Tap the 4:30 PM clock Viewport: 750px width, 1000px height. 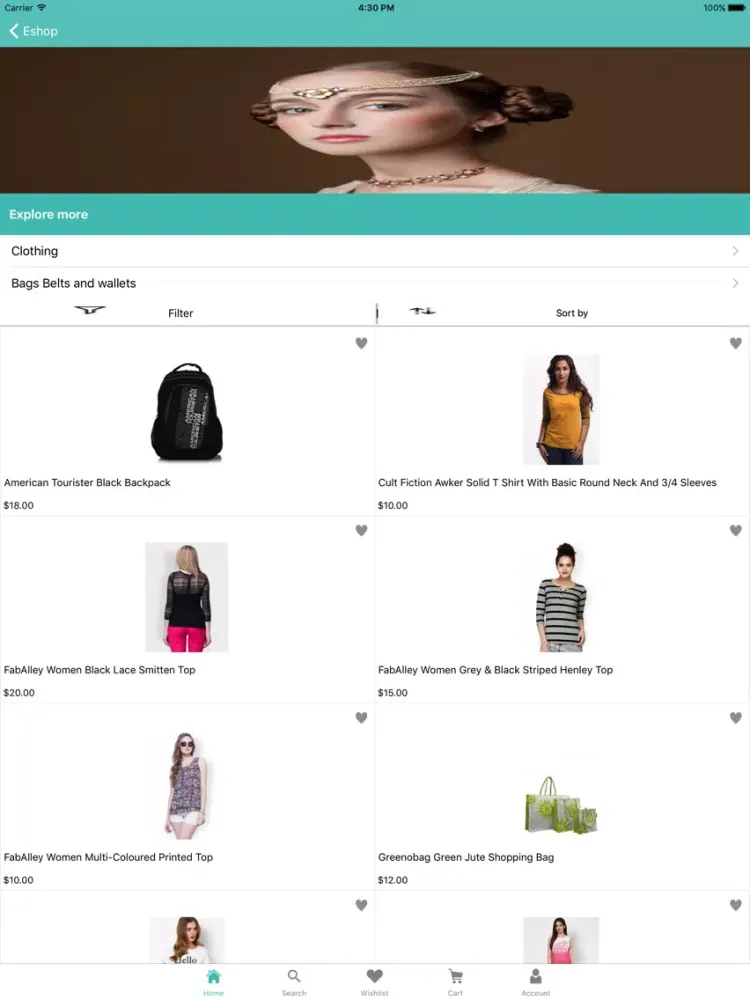[x=376, y=8]
